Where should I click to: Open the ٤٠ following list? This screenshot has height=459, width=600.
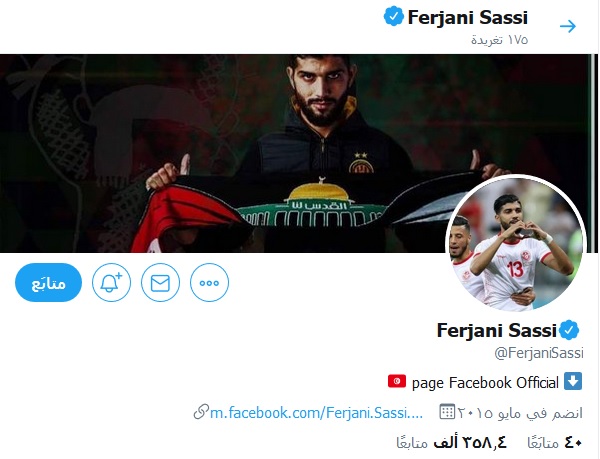pyautogui.click(x=554, y=443)
